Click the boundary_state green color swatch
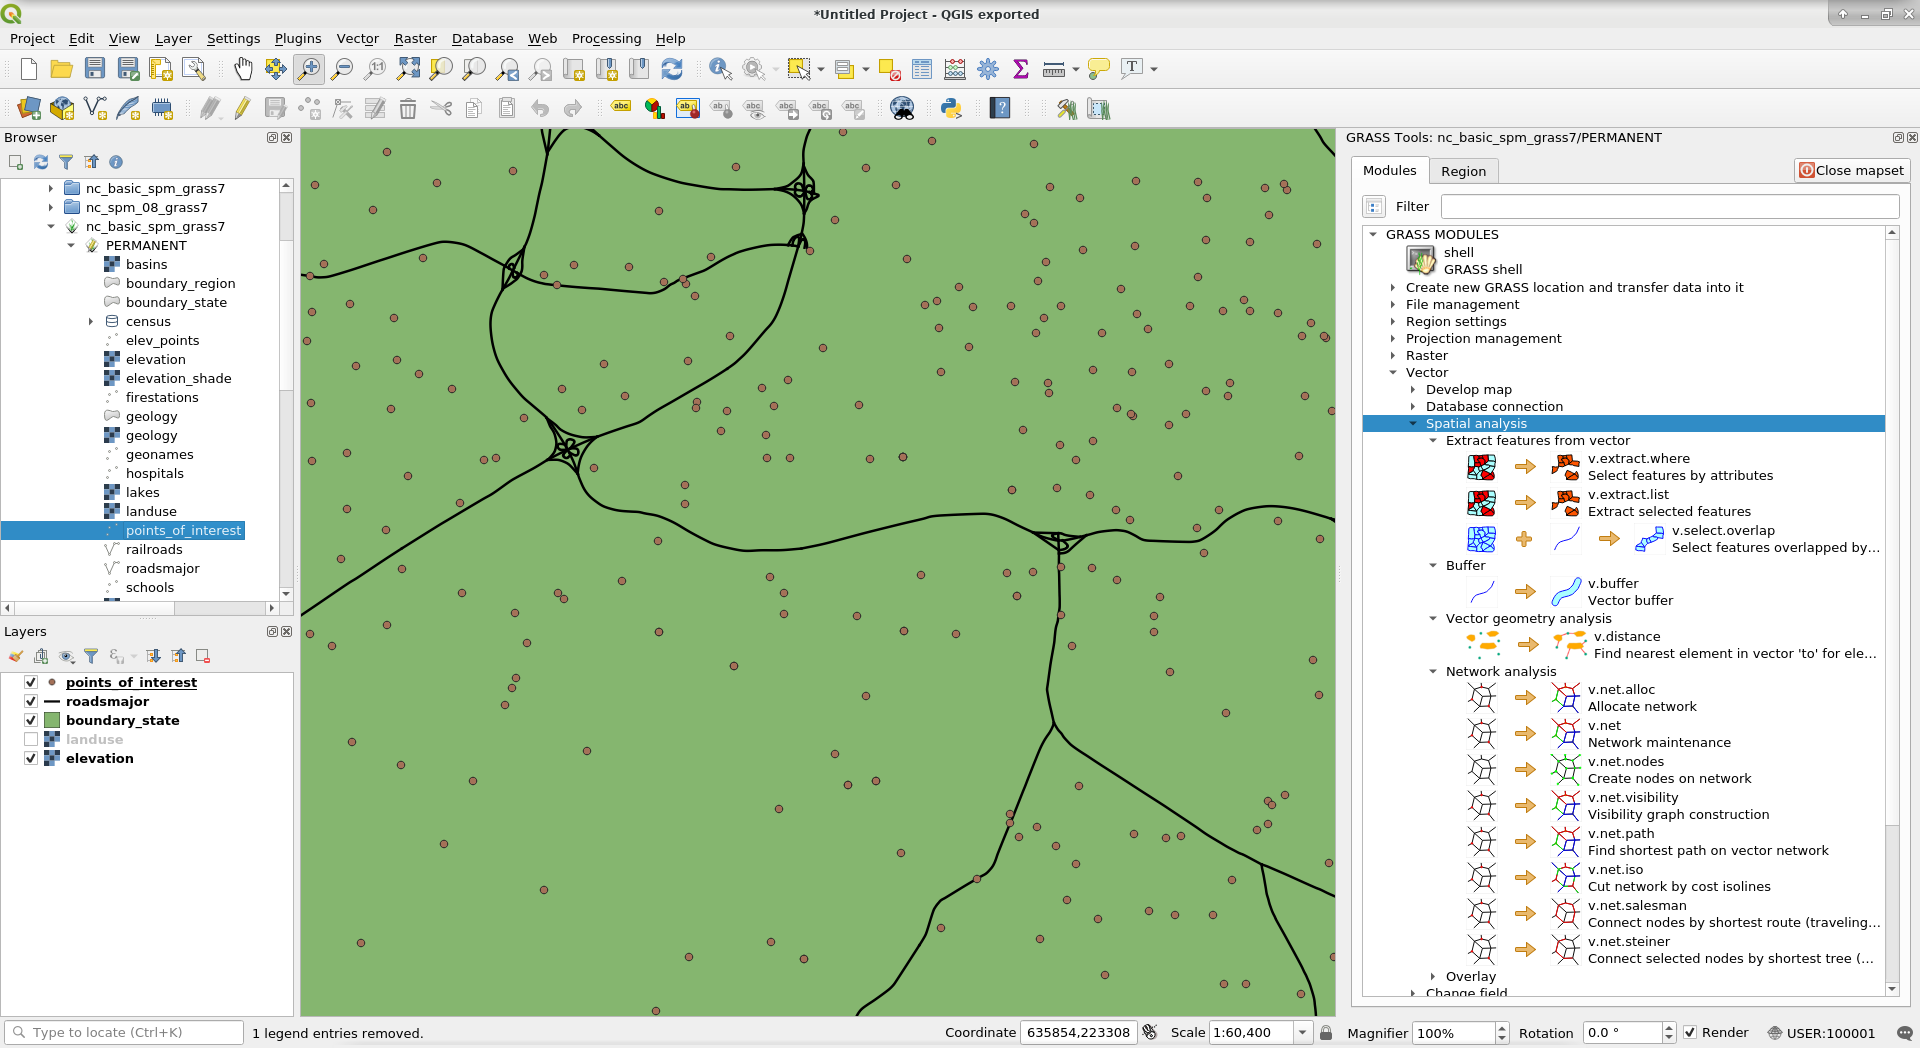The image size is (1920, 1048). click(x=52, y=721)
